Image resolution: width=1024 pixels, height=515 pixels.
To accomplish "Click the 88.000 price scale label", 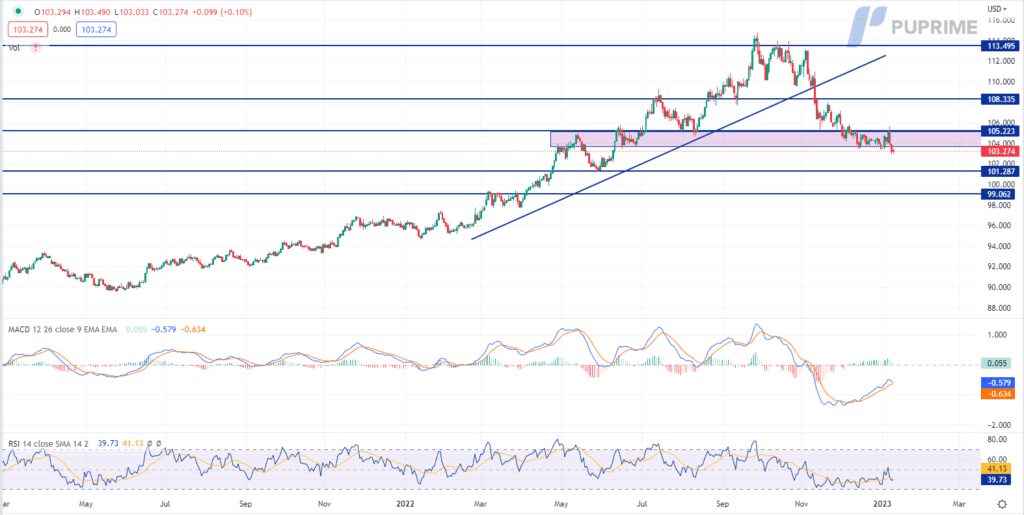I will (998, 307).
